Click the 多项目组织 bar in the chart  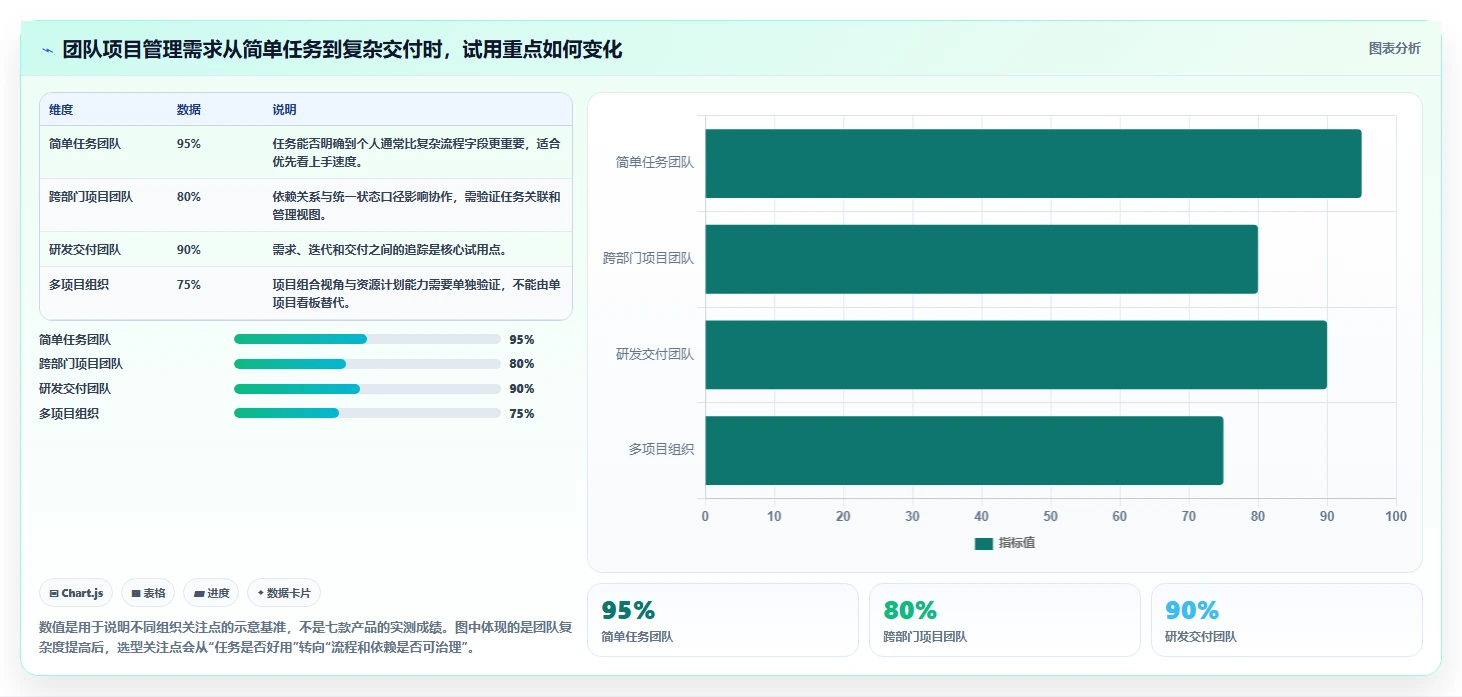click(x=964, y=451)
